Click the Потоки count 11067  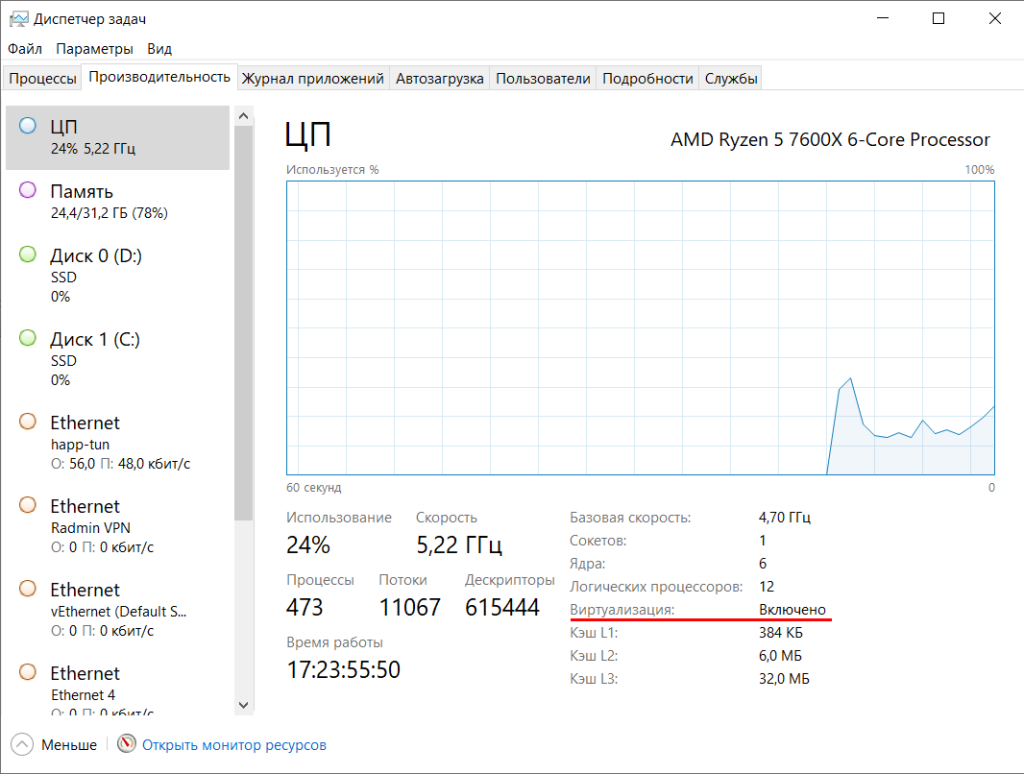pos(409,607)
